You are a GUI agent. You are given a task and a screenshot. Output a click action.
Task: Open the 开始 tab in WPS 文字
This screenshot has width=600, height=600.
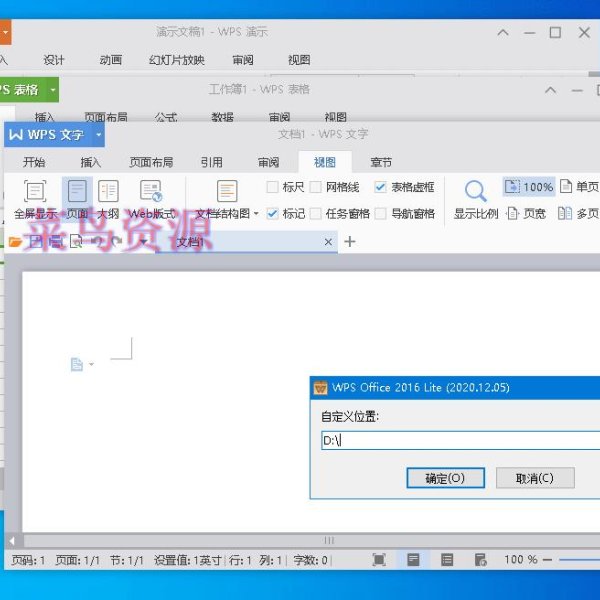point(34,162)
